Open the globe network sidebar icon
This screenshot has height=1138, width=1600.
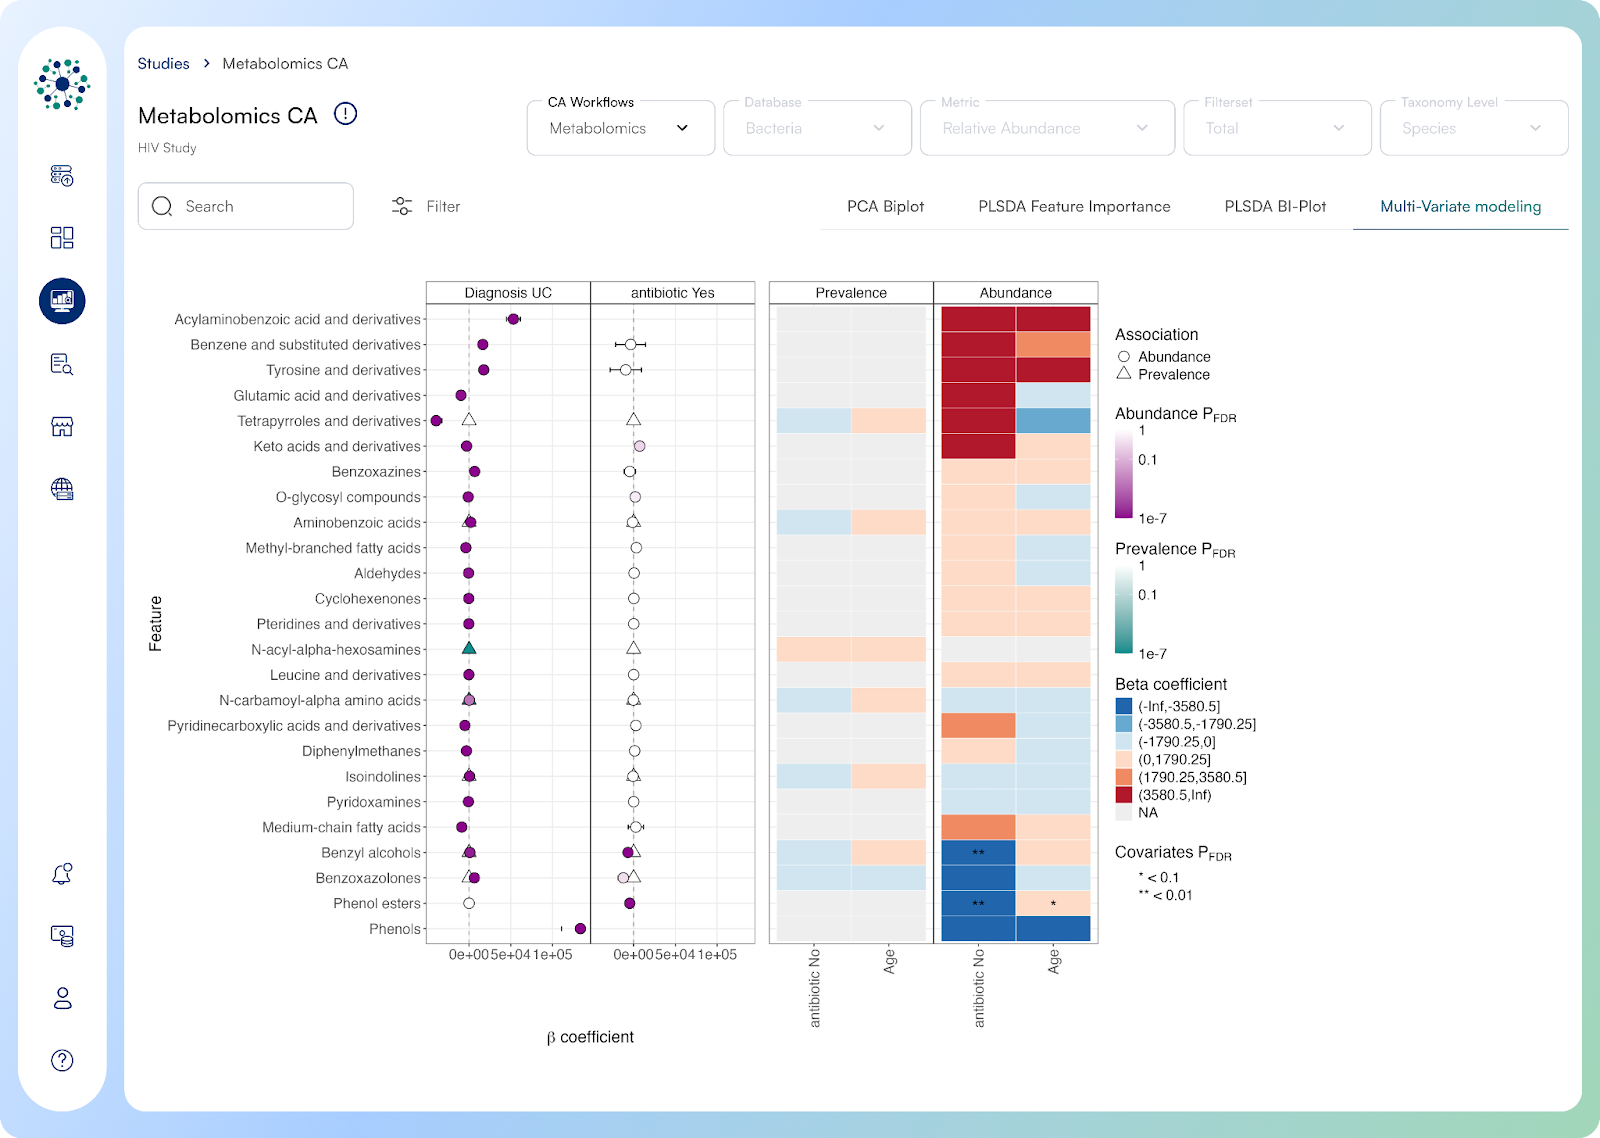[x=62, y=489]
